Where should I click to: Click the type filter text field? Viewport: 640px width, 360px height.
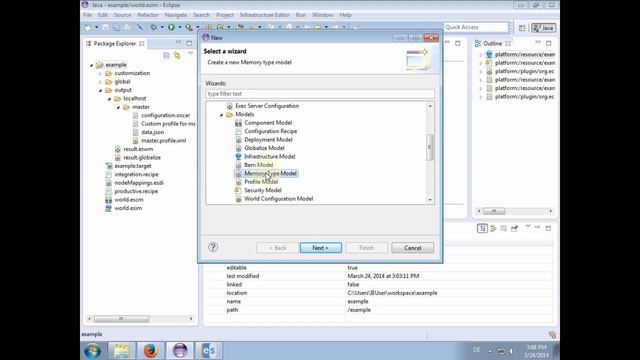tap(320, 94)
